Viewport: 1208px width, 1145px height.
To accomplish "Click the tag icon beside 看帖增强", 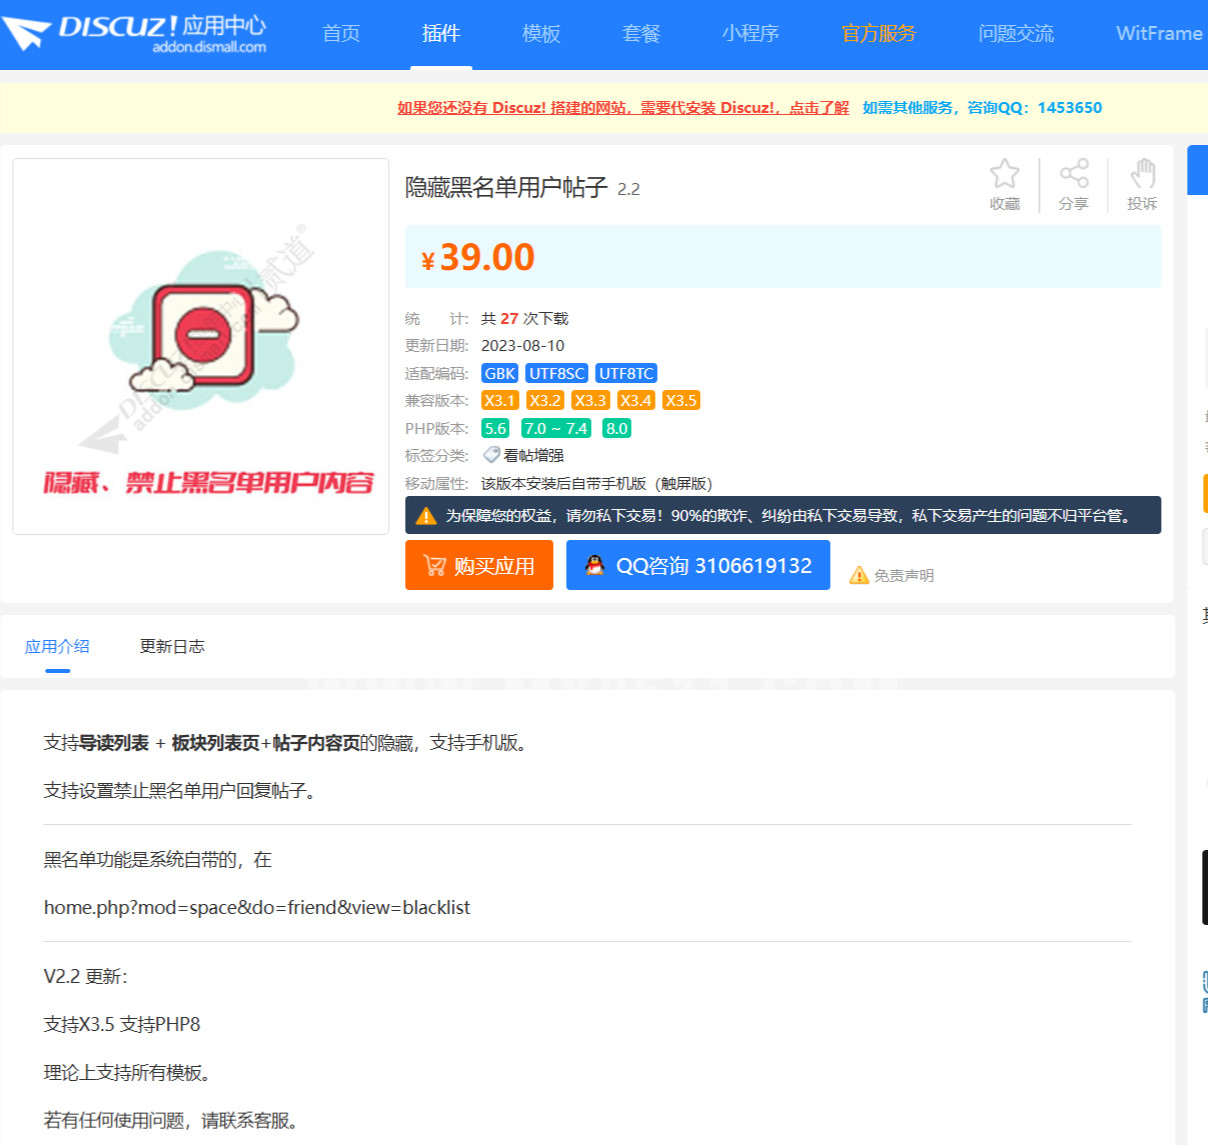I will click(491, 455).
